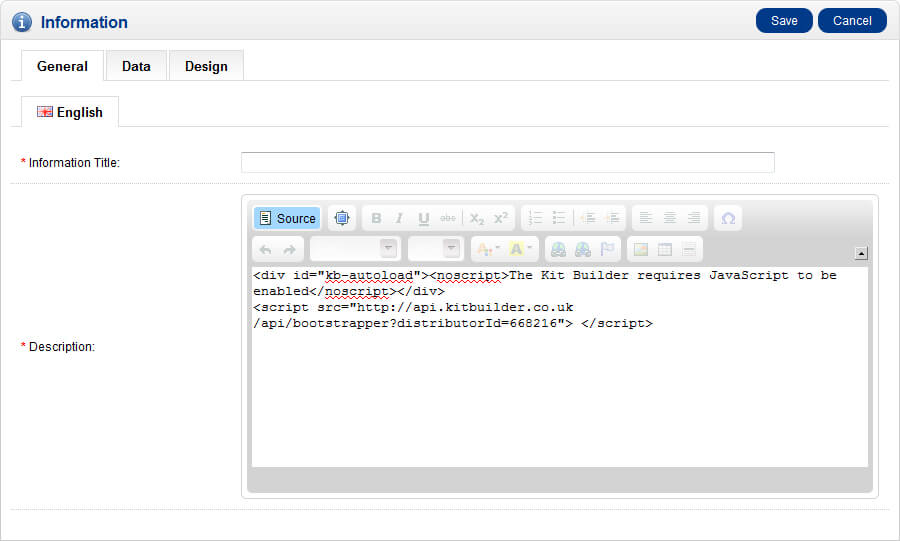900x541 pixels.
Task: Insert a horizontal line
Action: click(x=689, y=250)
